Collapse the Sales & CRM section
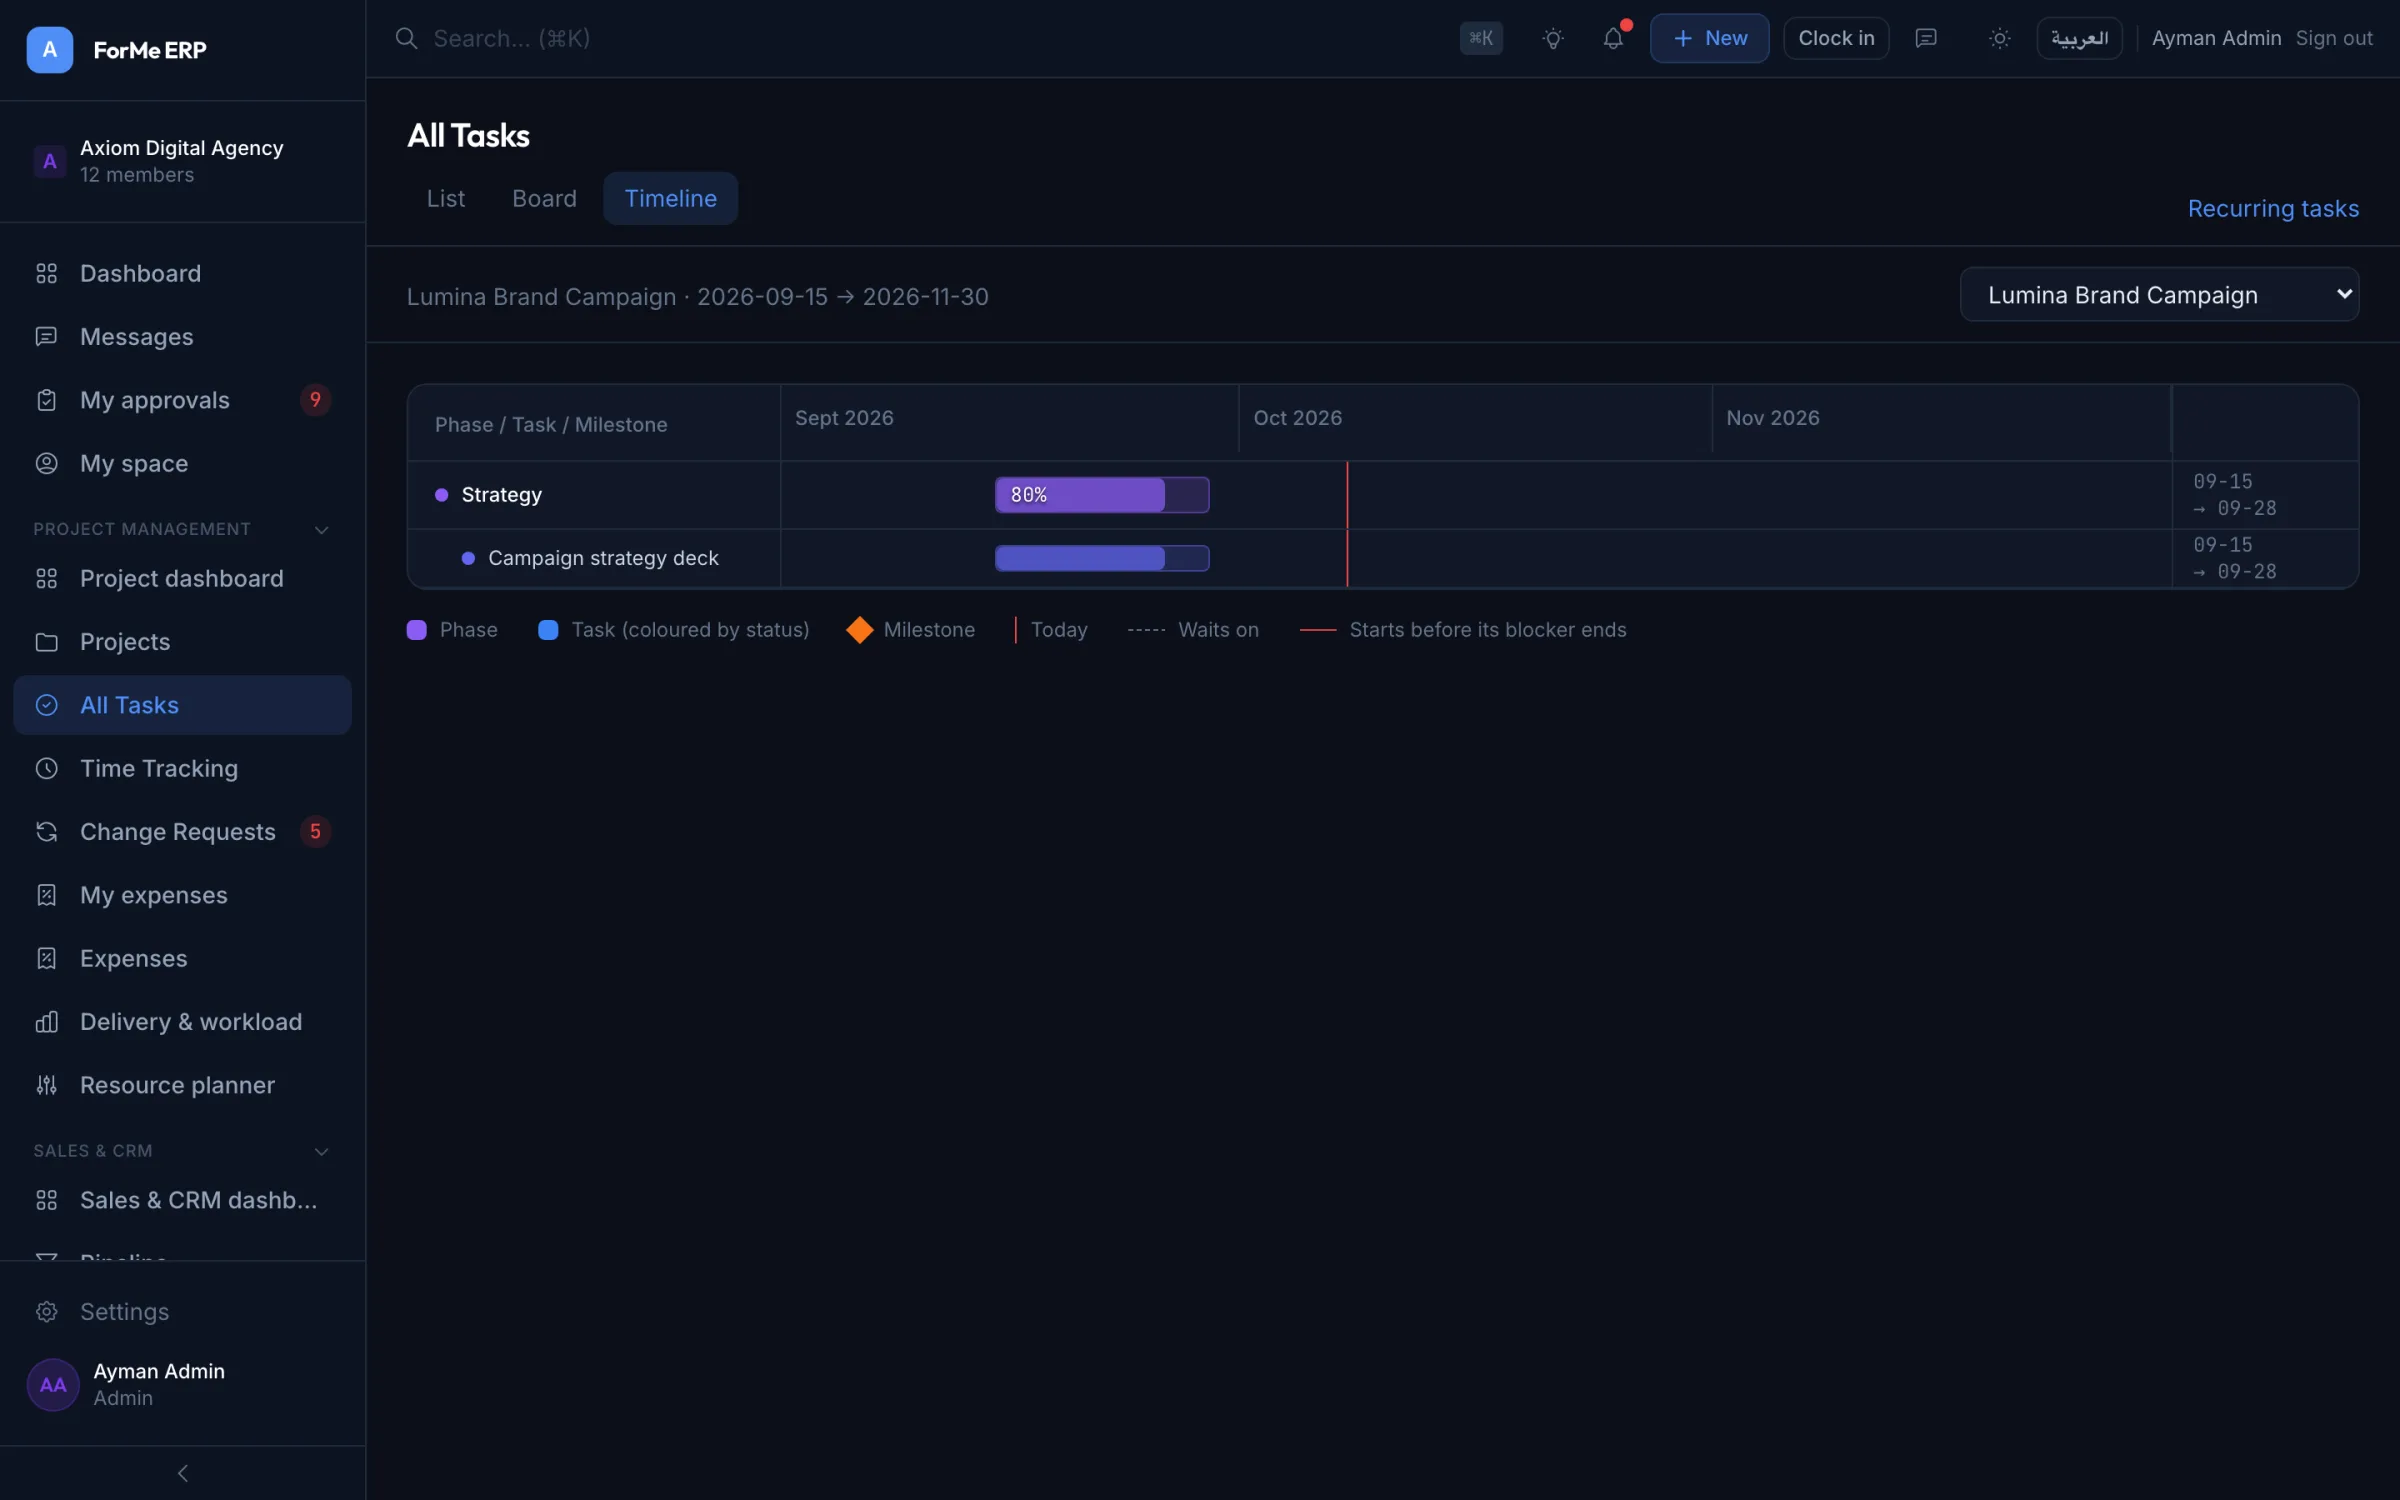 pos(321,1151)
